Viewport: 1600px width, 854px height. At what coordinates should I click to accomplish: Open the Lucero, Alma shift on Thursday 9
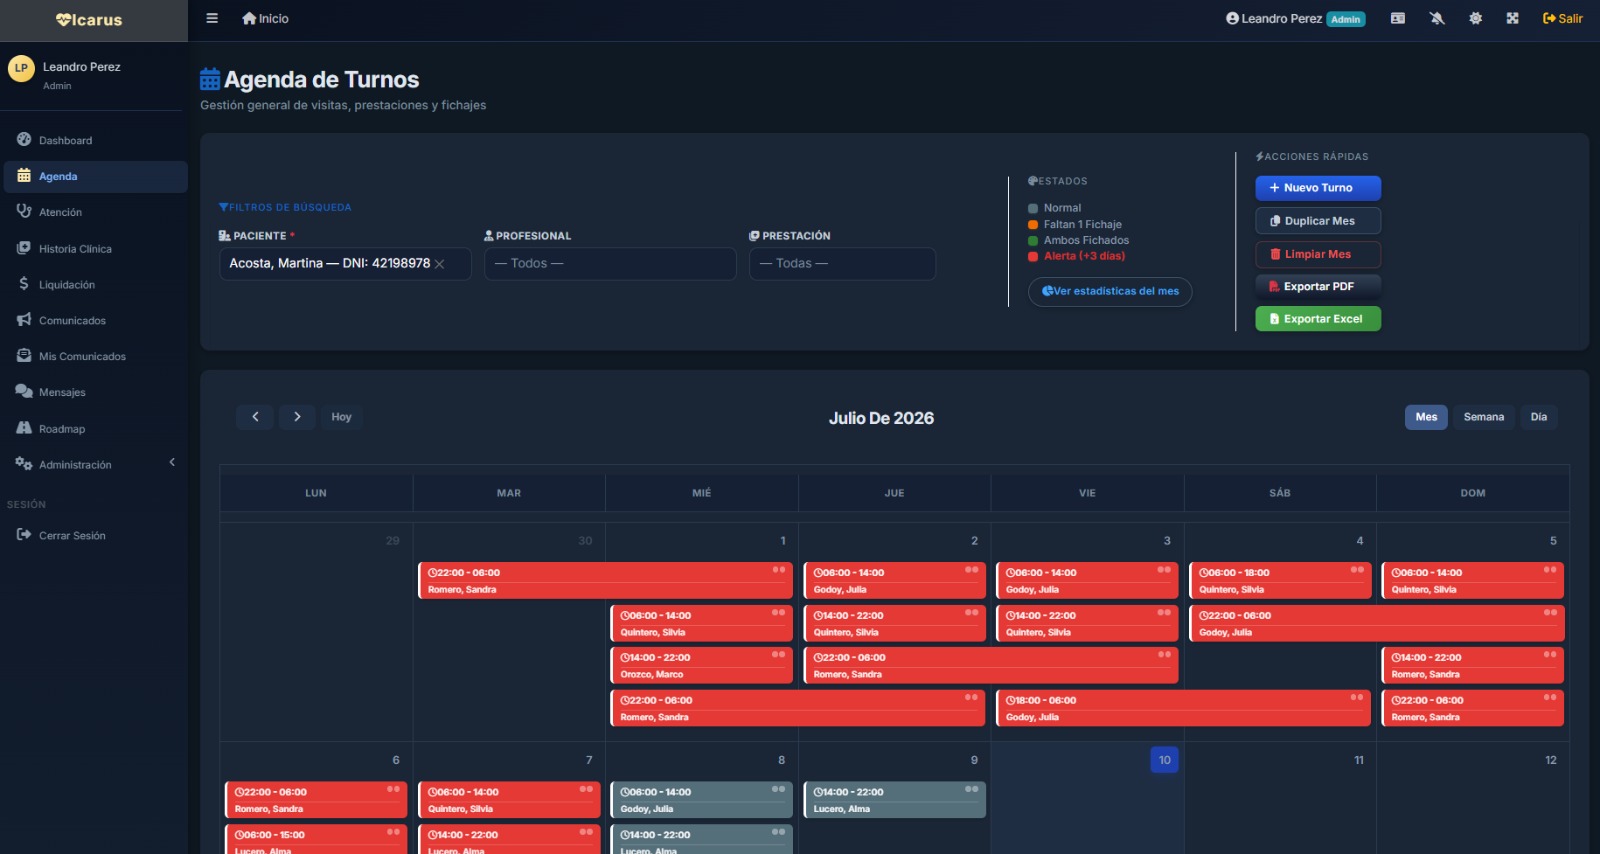[x=894, y=800]
